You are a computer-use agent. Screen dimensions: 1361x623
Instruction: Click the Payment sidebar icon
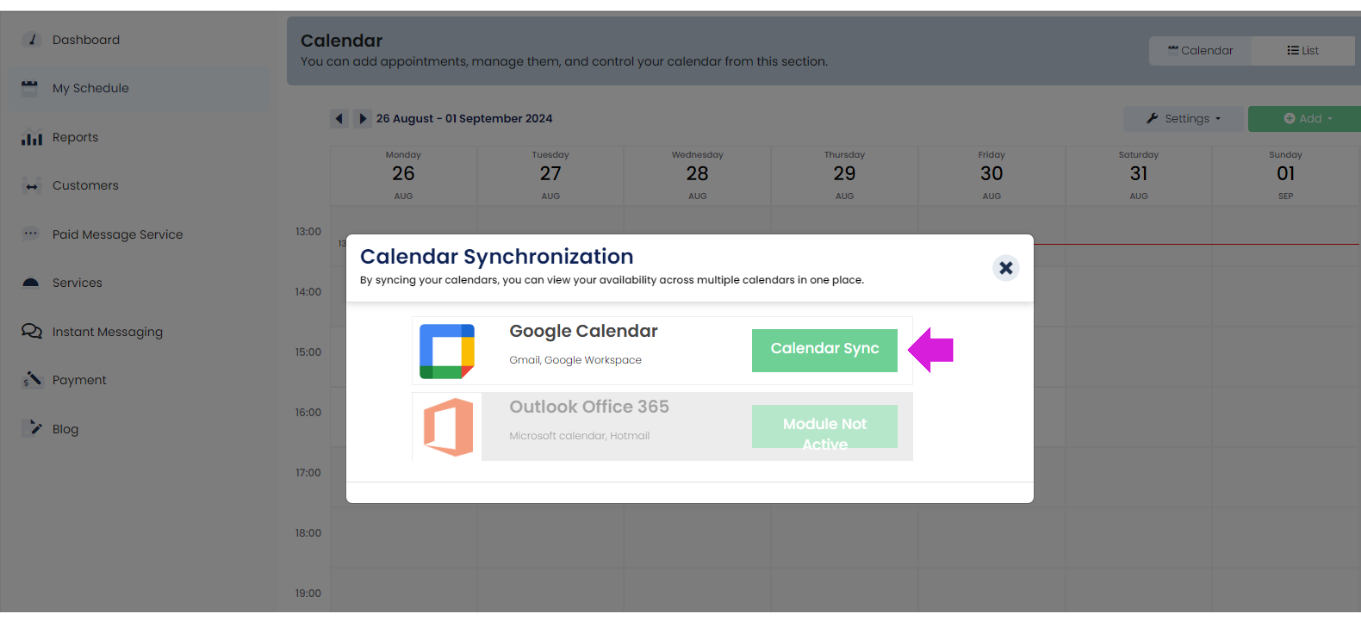tap(31, 380)
